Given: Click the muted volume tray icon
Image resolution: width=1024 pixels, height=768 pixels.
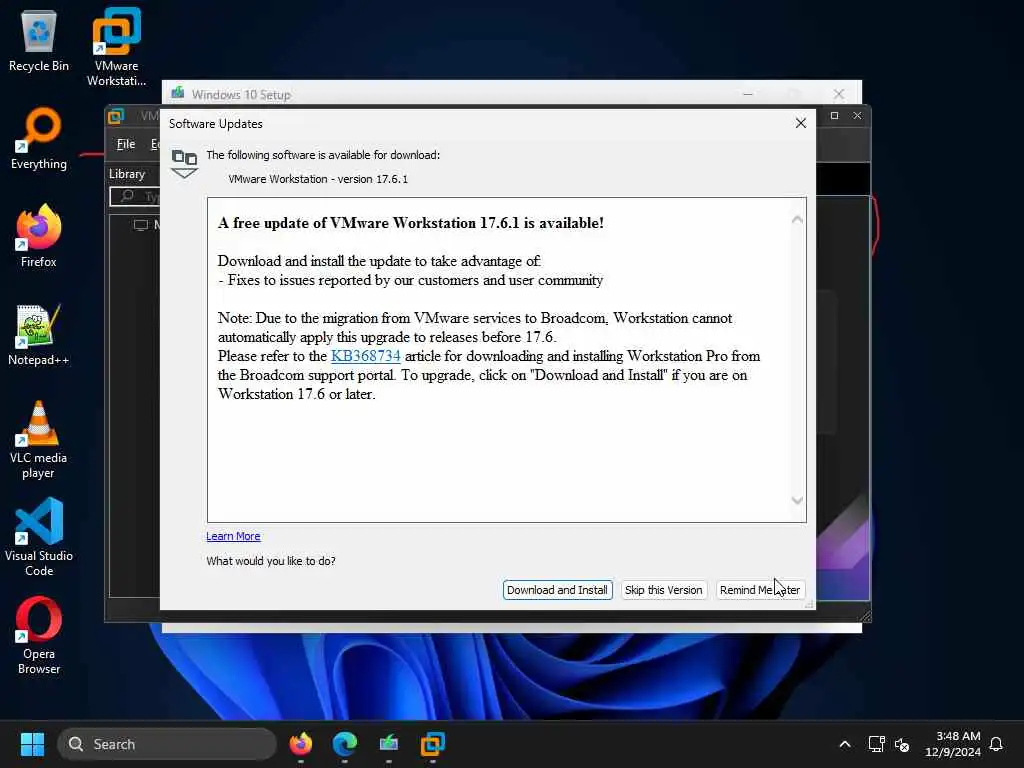Looking at the screenshot, I should [902, 744].
